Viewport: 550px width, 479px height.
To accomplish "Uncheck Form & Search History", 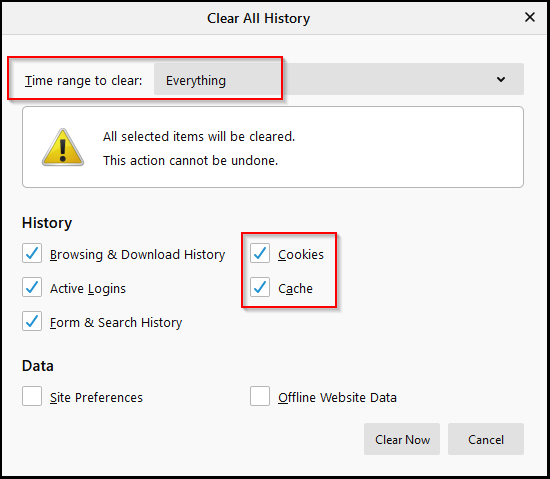I will pos(32,321).
